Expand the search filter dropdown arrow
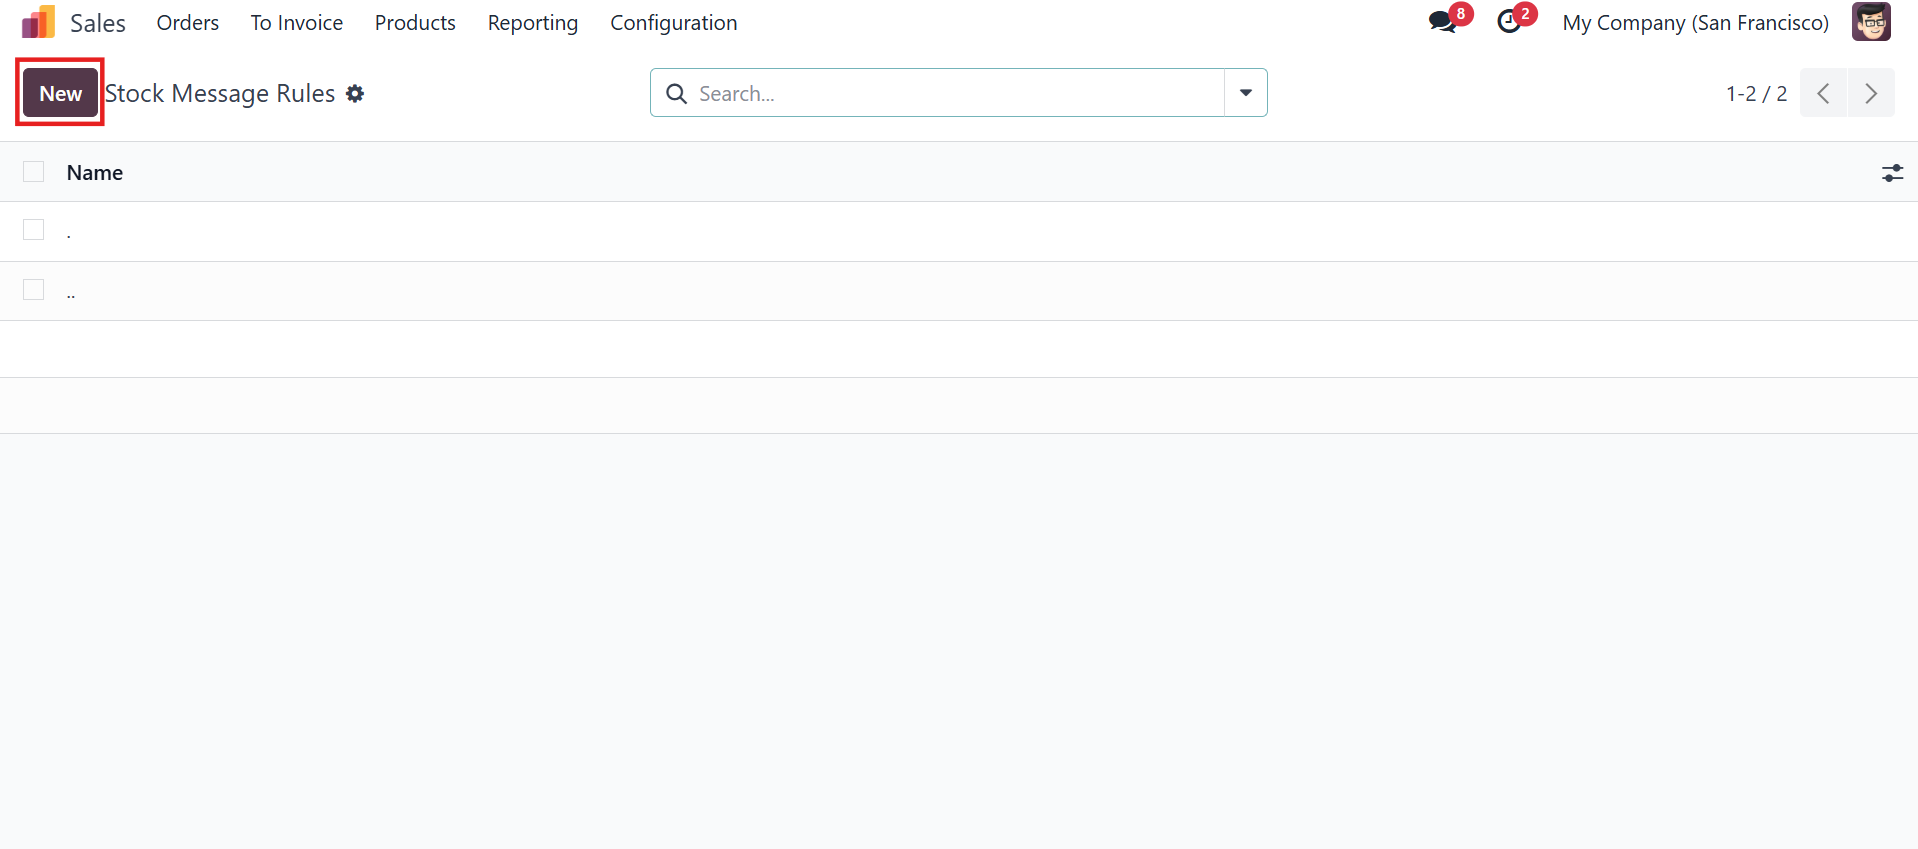The image size is (1918, 849). point(1246,93)
